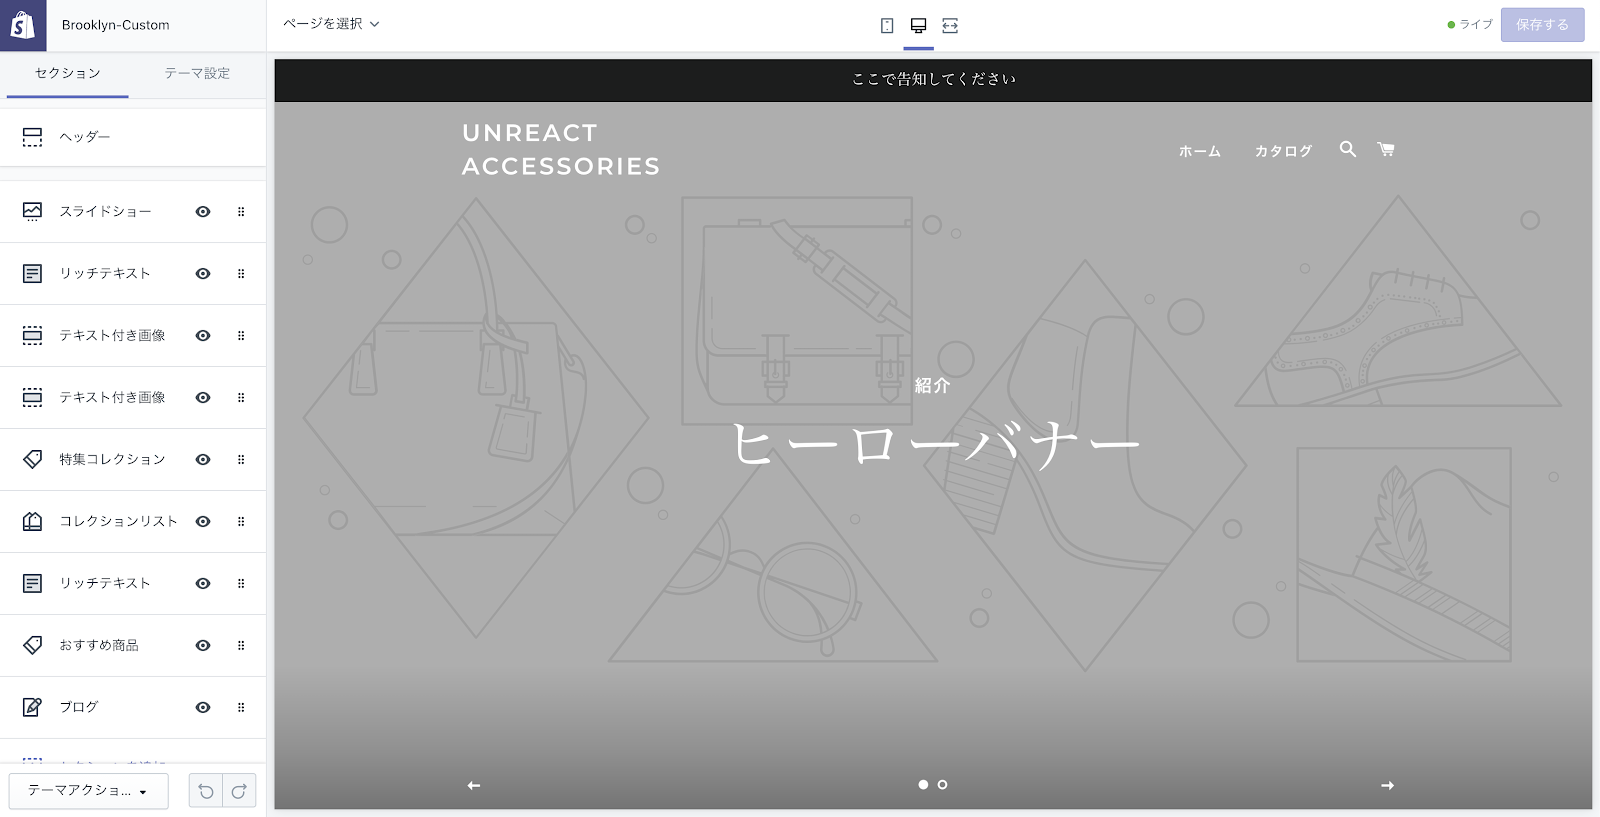Viewport: 1600px width, 817px height.
Task: Click the undo arrow button
Action: pos(206,791)
